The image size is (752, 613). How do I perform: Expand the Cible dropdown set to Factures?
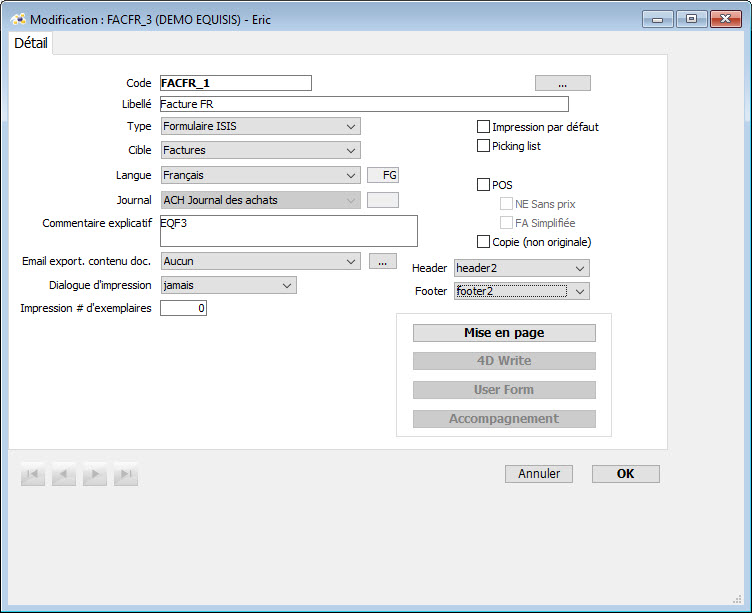(x=260, y=150)
